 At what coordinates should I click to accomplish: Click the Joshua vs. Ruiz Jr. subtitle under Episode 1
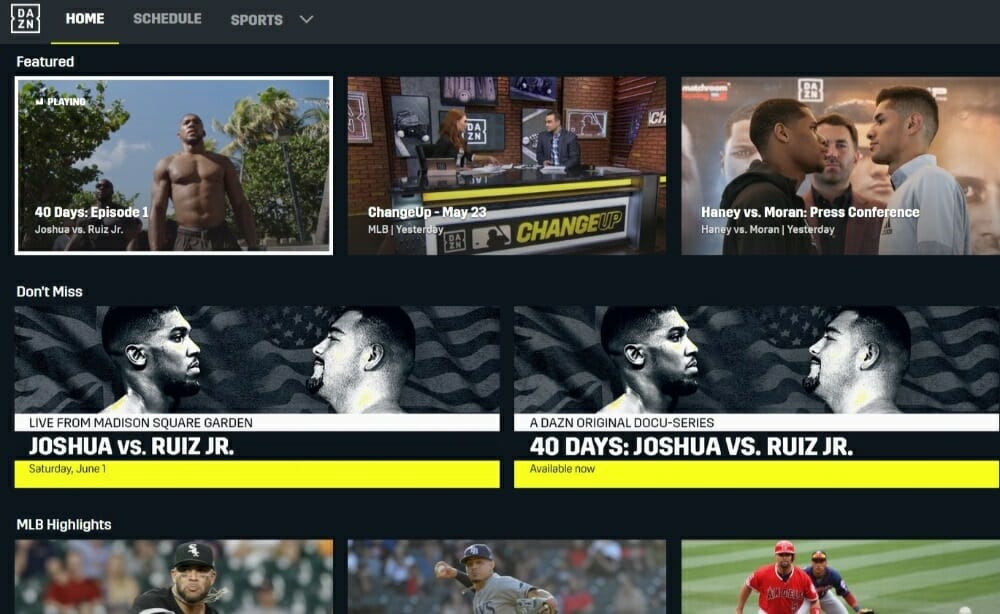point(79,230)
